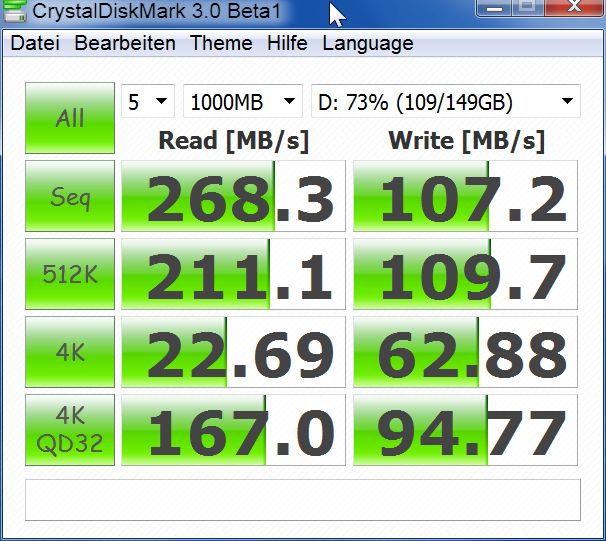The image size is (606, 541).
Task: Minimize the CrystalDiskMark window
Action: [x=494, y=7]
